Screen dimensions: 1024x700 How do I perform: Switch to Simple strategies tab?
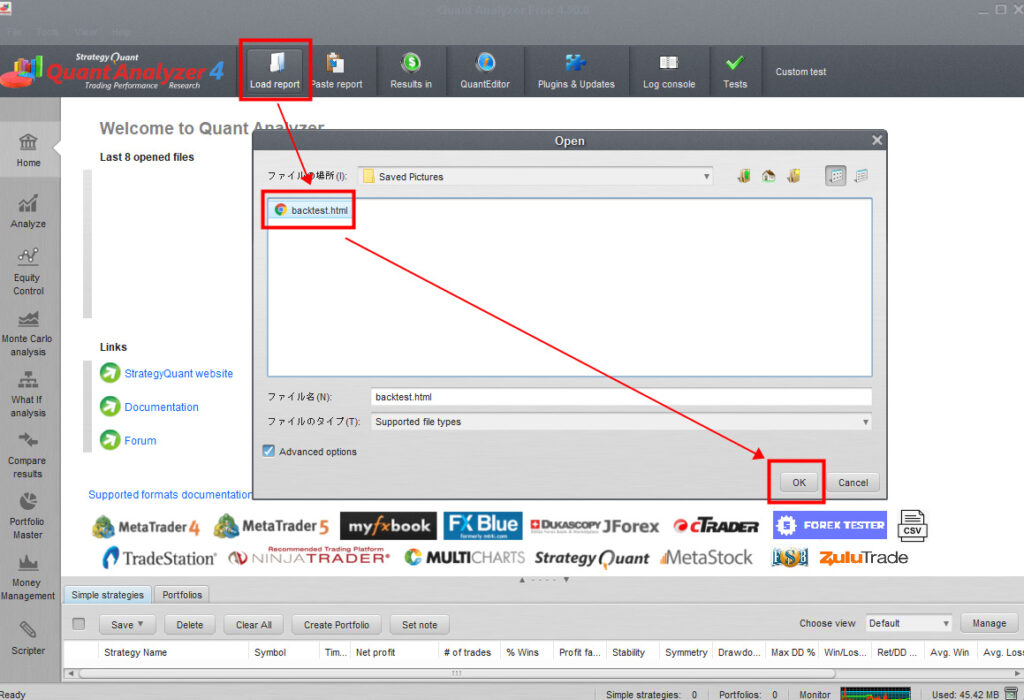pyautogui.click(x=108, y=595)
